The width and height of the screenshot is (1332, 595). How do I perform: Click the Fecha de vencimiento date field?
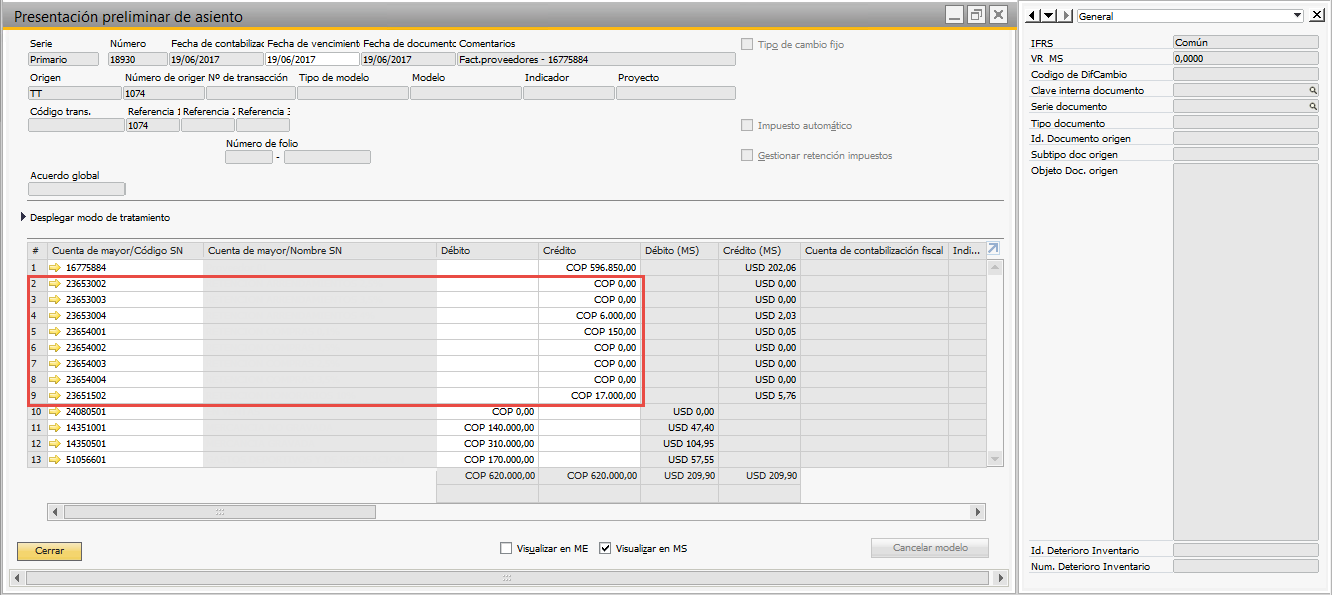(x=311, y=59)
